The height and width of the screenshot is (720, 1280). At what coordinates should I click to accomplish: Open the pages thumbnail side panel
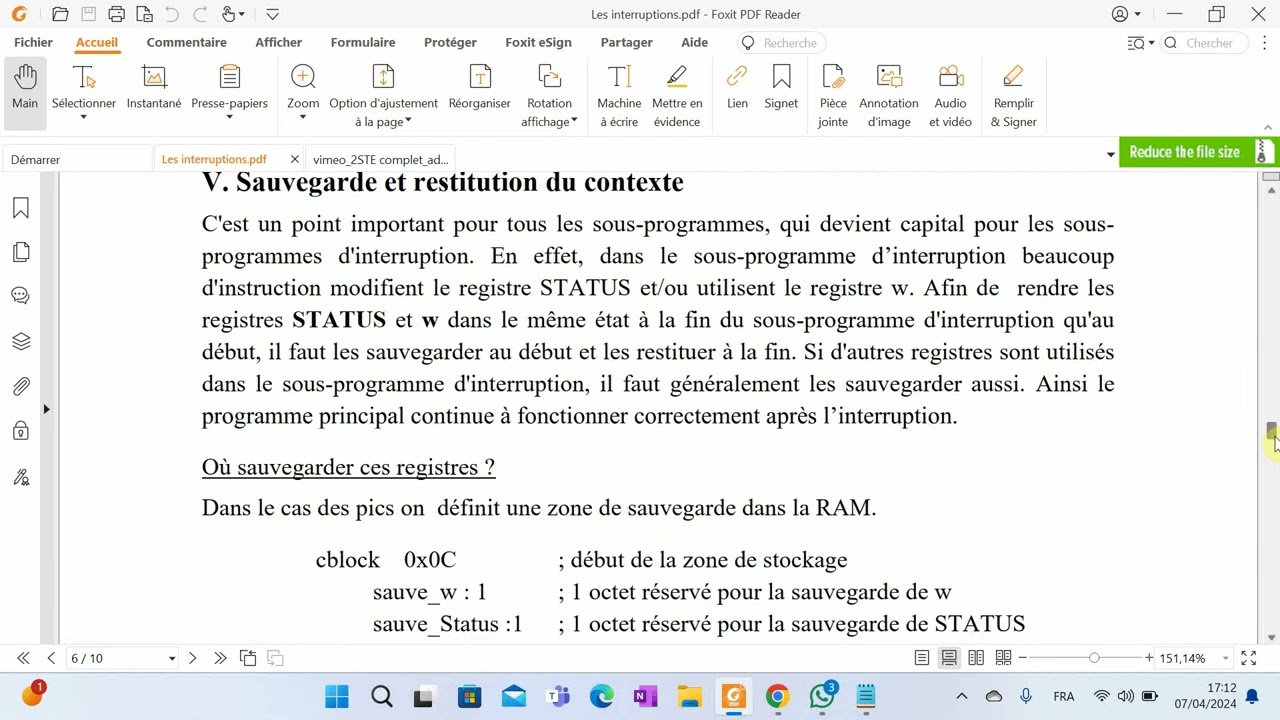(21, 252)
